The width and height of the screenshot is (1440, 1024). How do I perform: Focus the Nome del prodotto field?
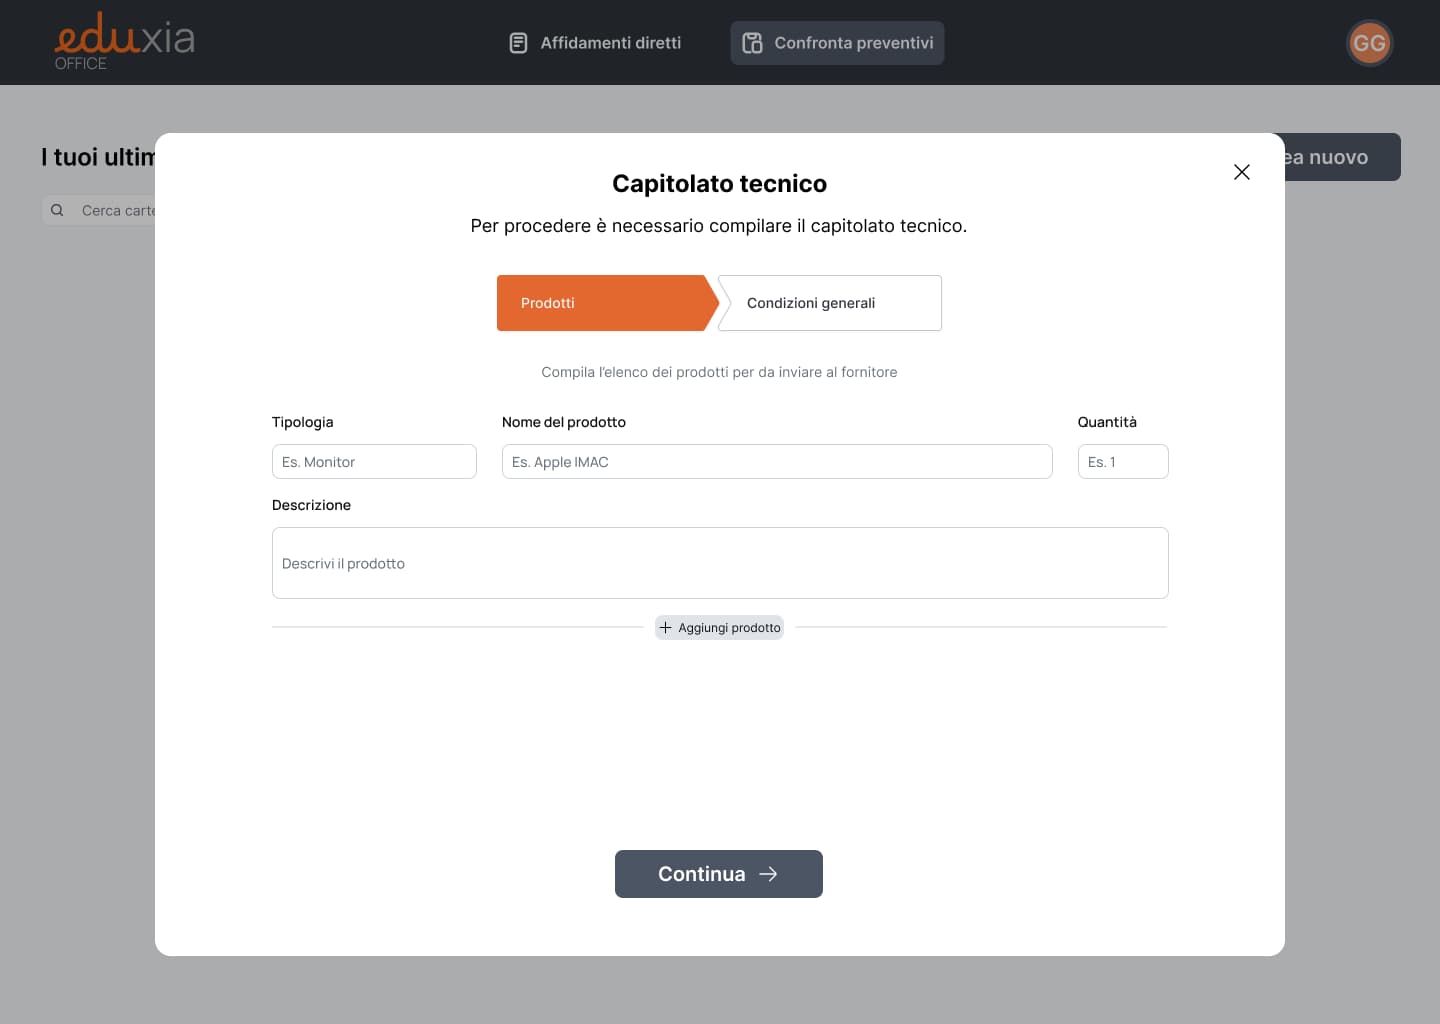point(776,462)
